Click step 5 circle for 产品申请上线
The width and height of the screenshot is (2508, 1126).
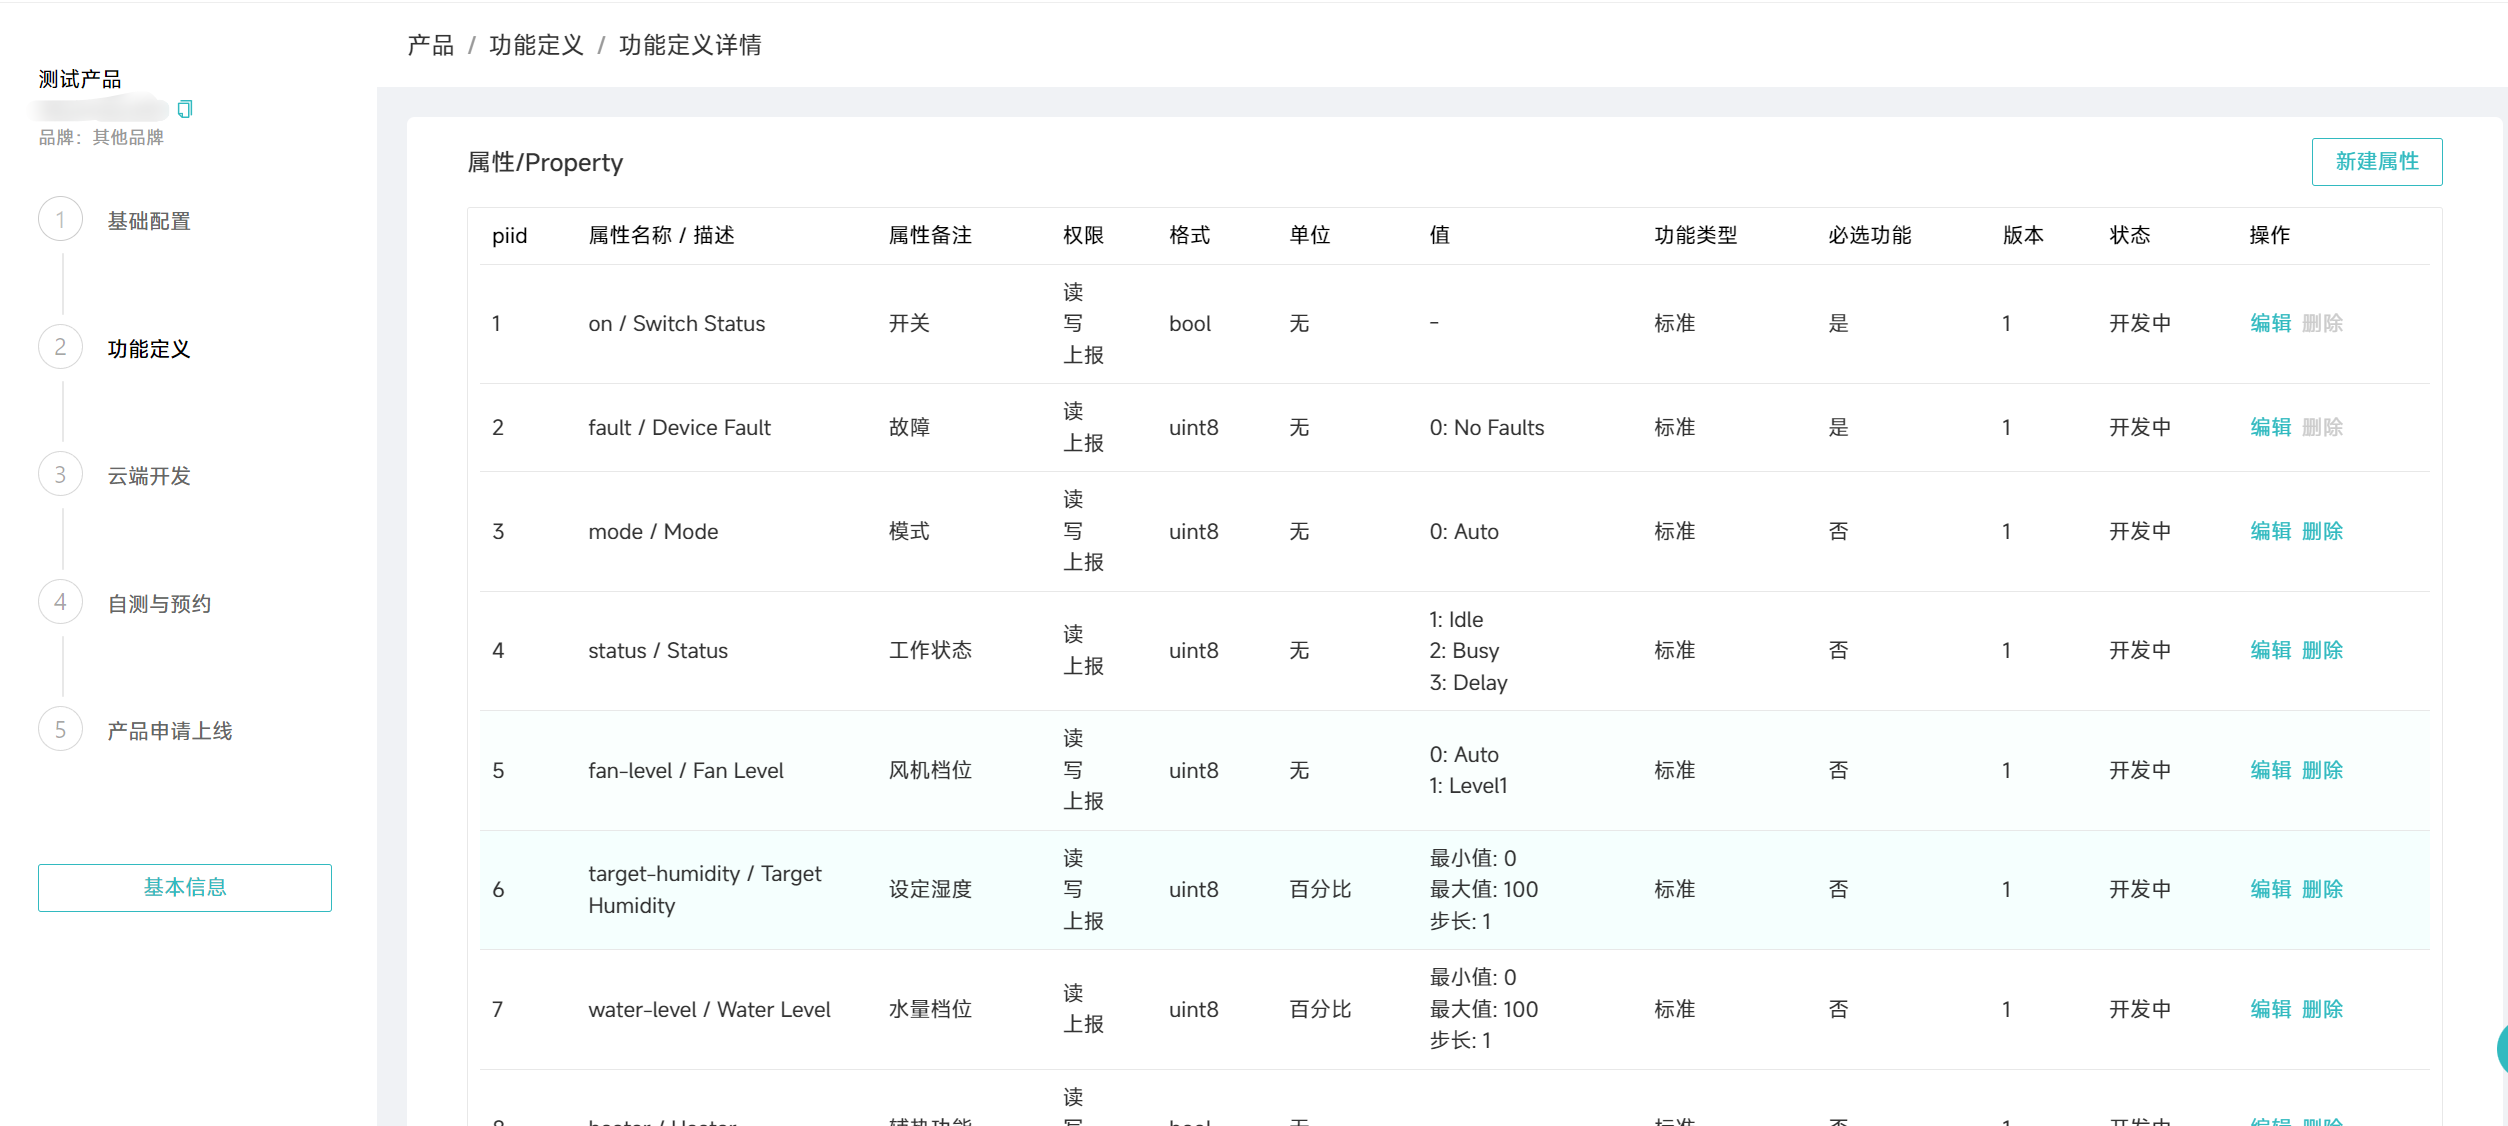point(60,730)
